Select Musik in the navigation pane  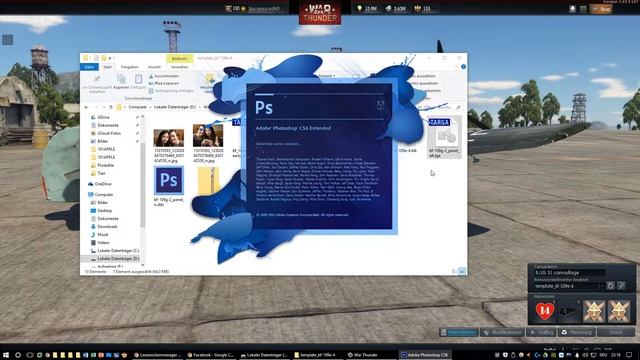tap(103, 235)
